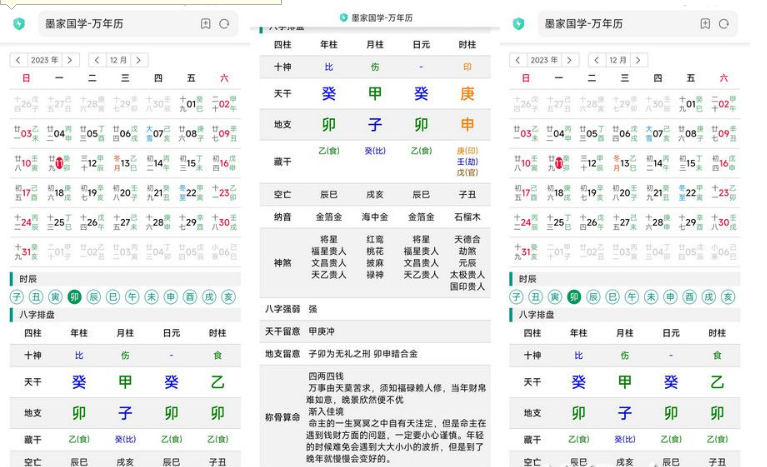
Task: Advance to next month in left panel
Action: 139,60
